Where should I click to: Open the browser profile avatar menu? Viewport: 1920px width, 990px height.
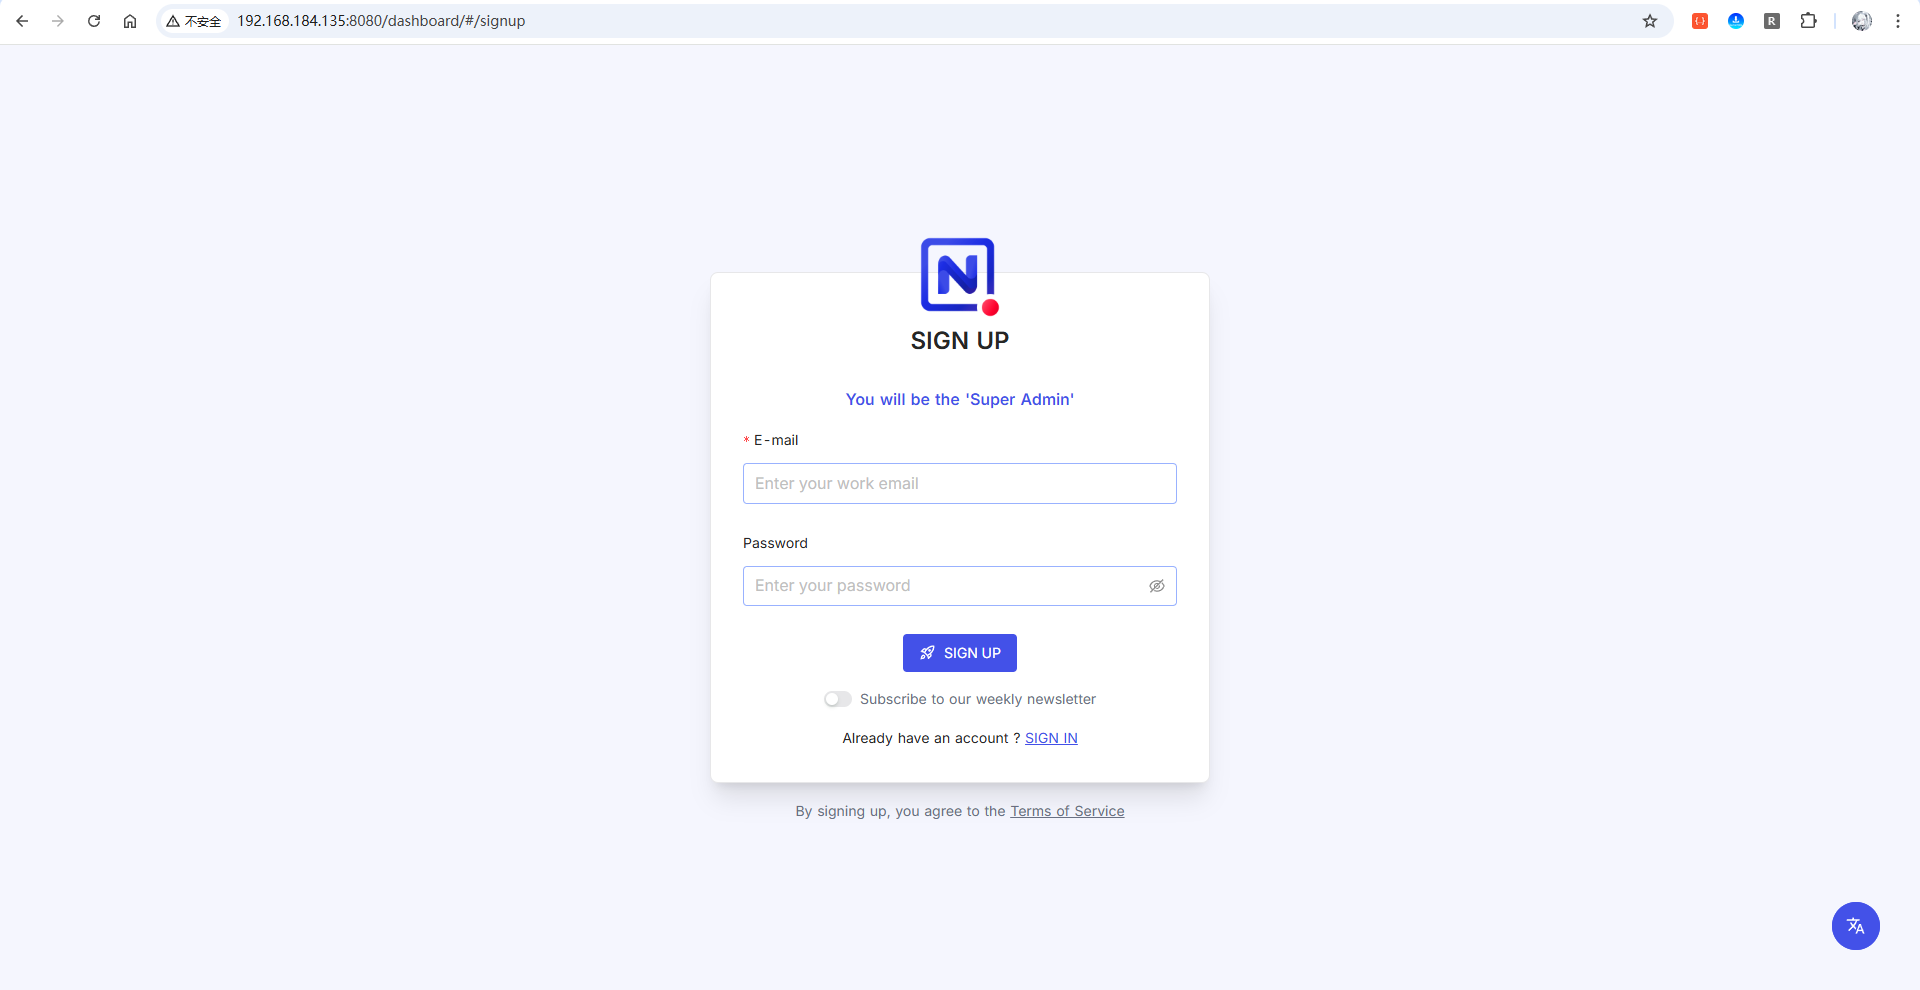(x=1861, y=21)
